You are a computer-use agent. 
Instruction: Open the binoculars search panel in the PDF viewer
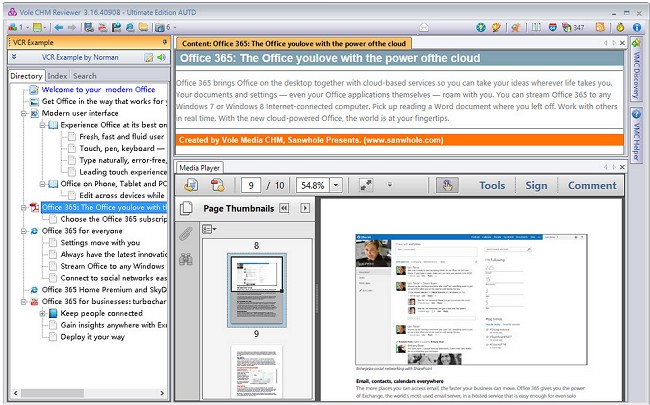click(185, 259)
